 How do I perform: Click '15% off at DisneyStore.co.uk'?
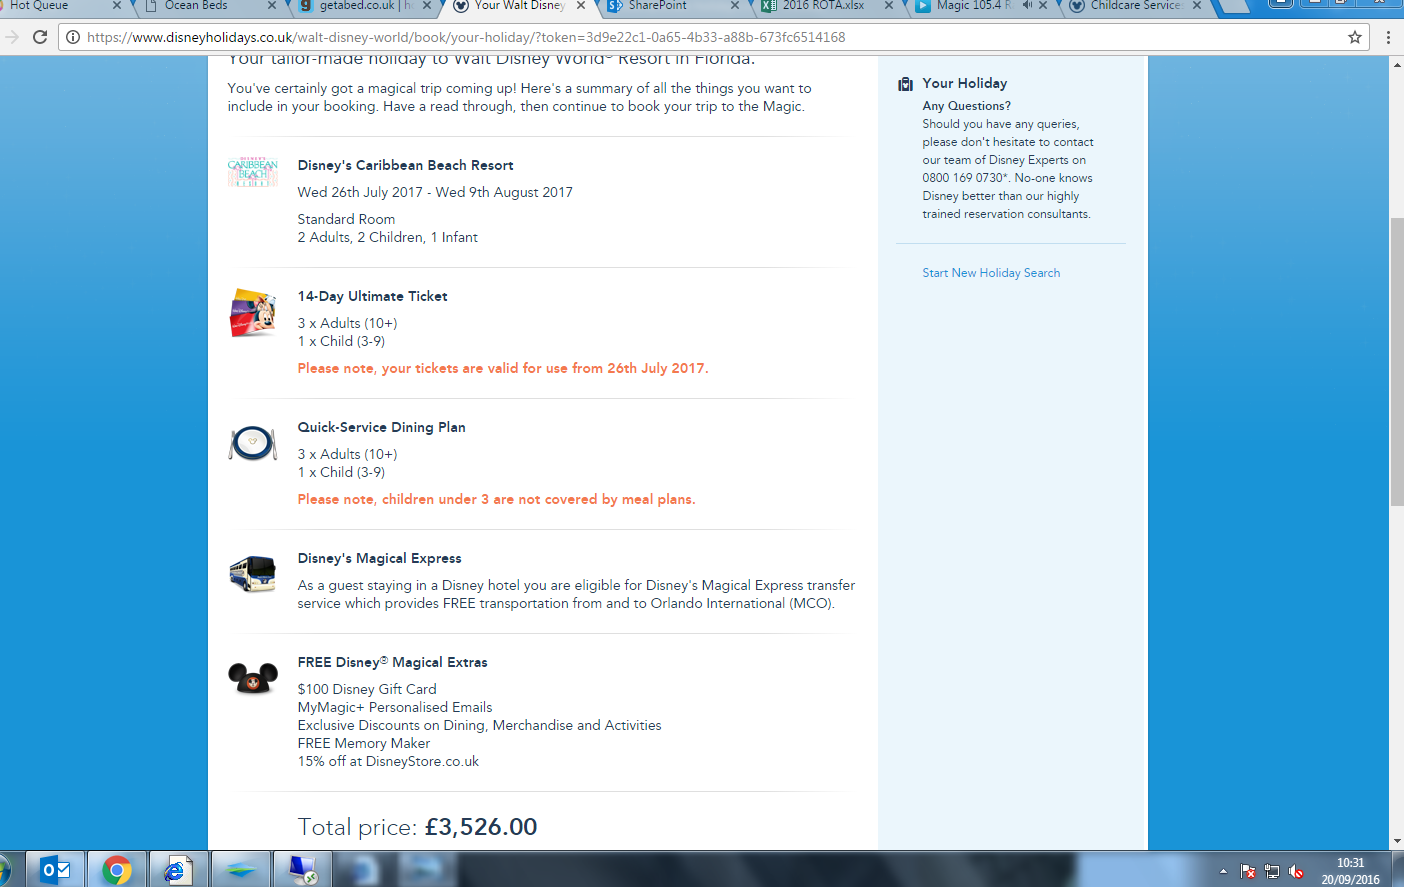point(388,761)
